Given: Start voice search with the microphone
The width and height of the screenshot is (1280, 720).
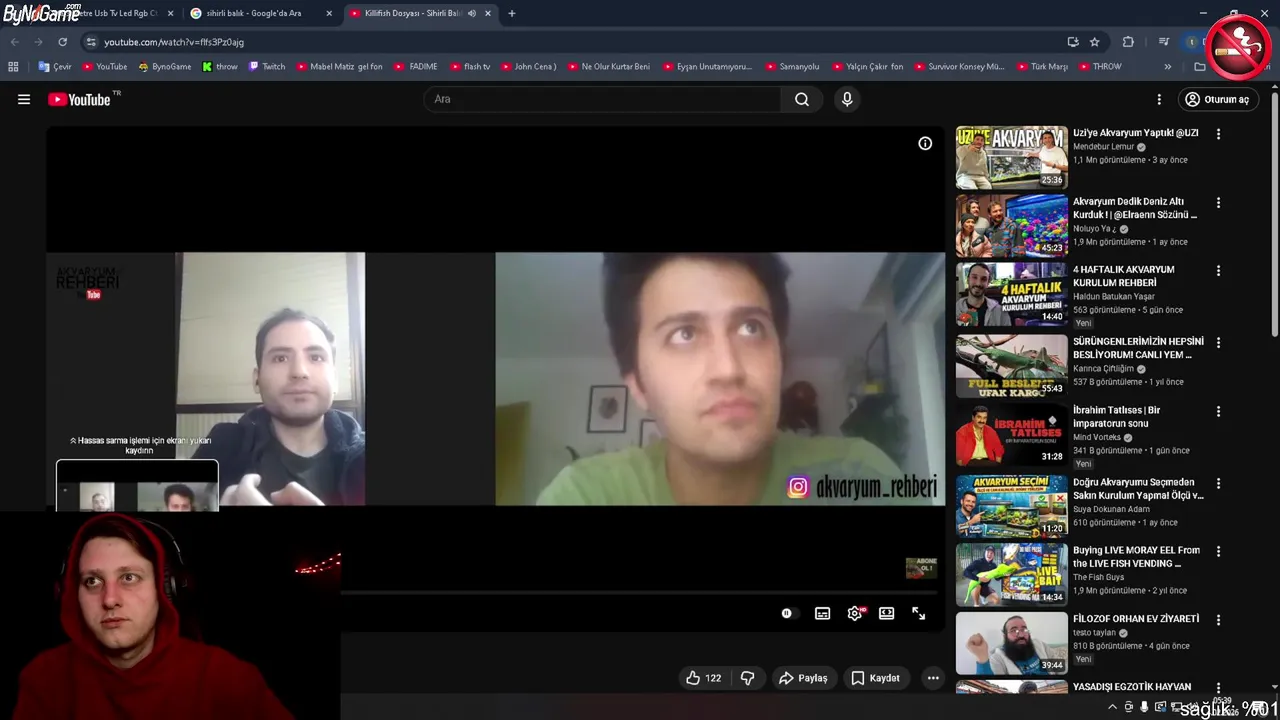Looking at the screenshot, I should click(x=847, y=99).
